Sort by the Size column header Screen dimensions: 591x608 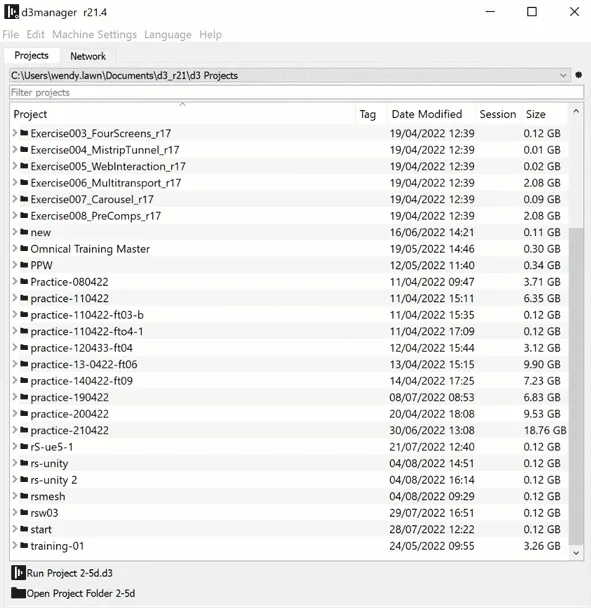tap(544, 114)
